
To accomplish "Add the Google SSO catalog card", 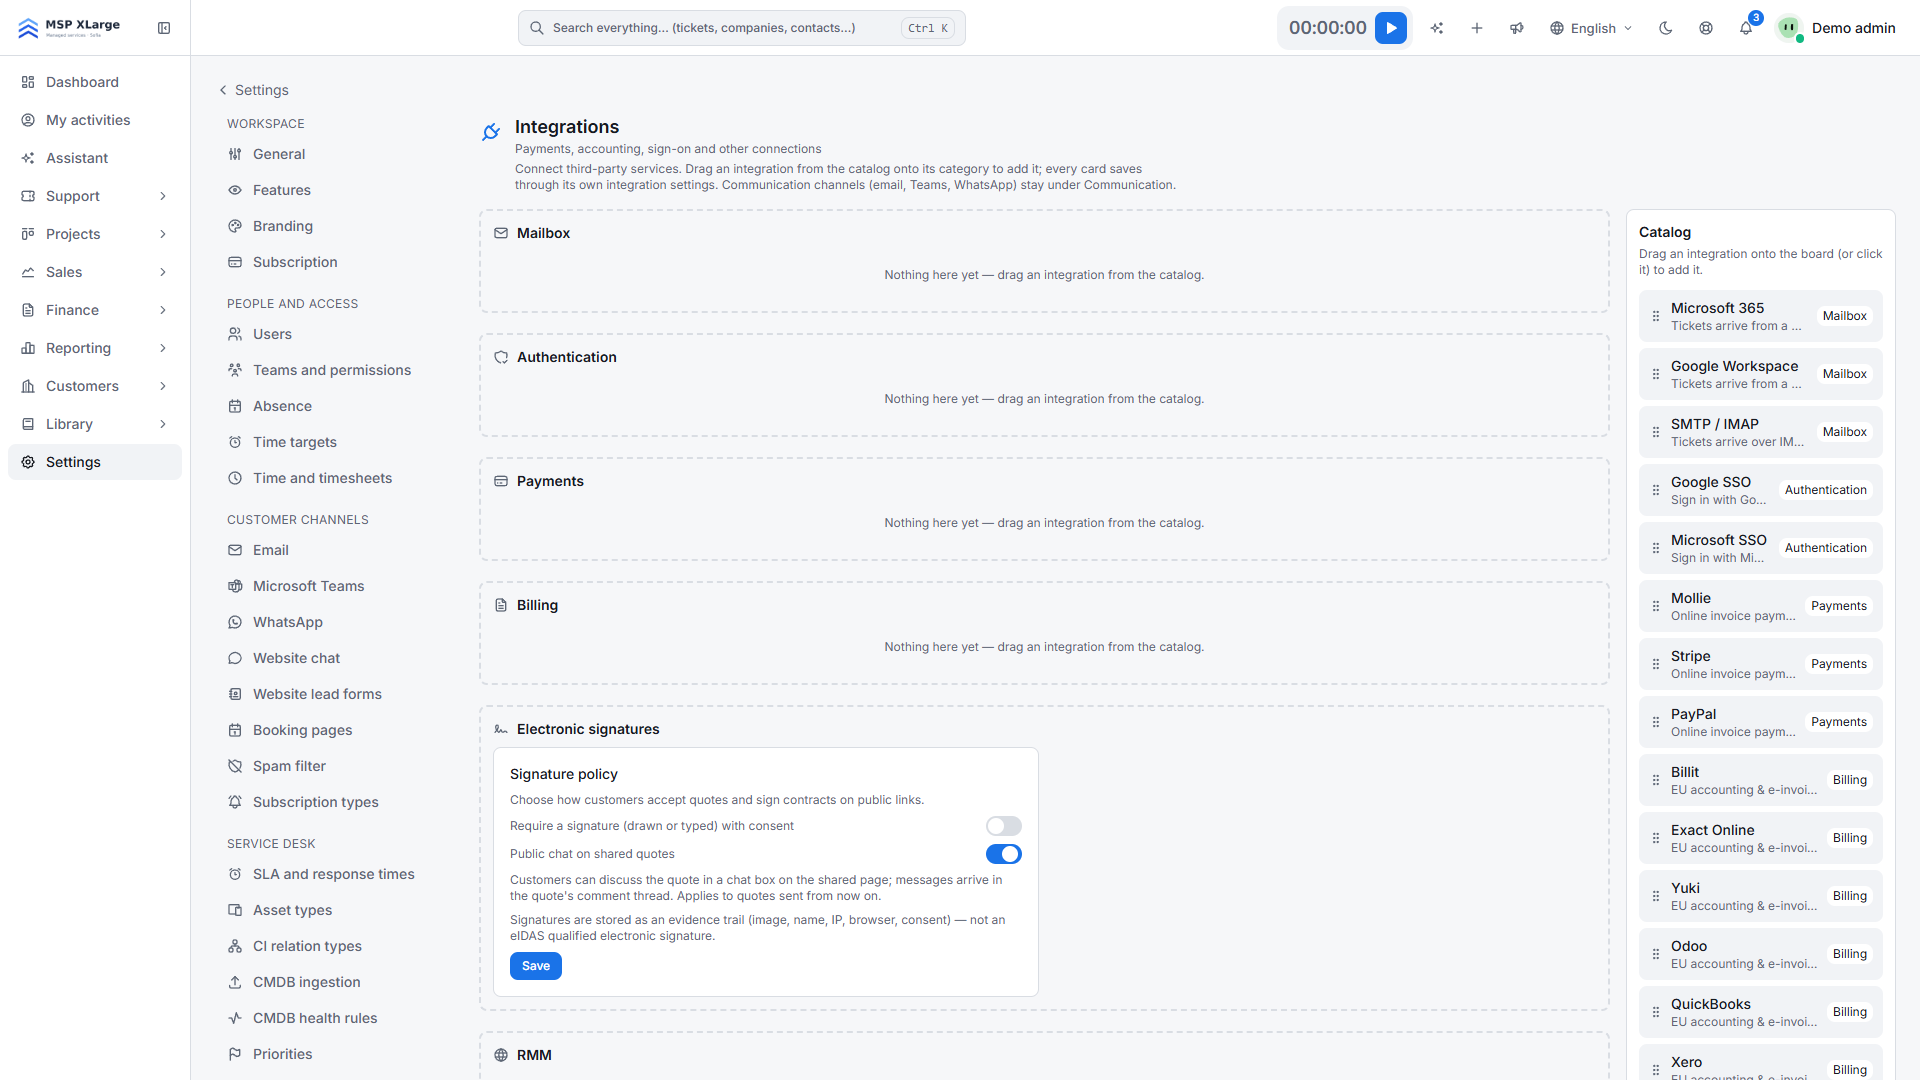I will [1760, 490].
